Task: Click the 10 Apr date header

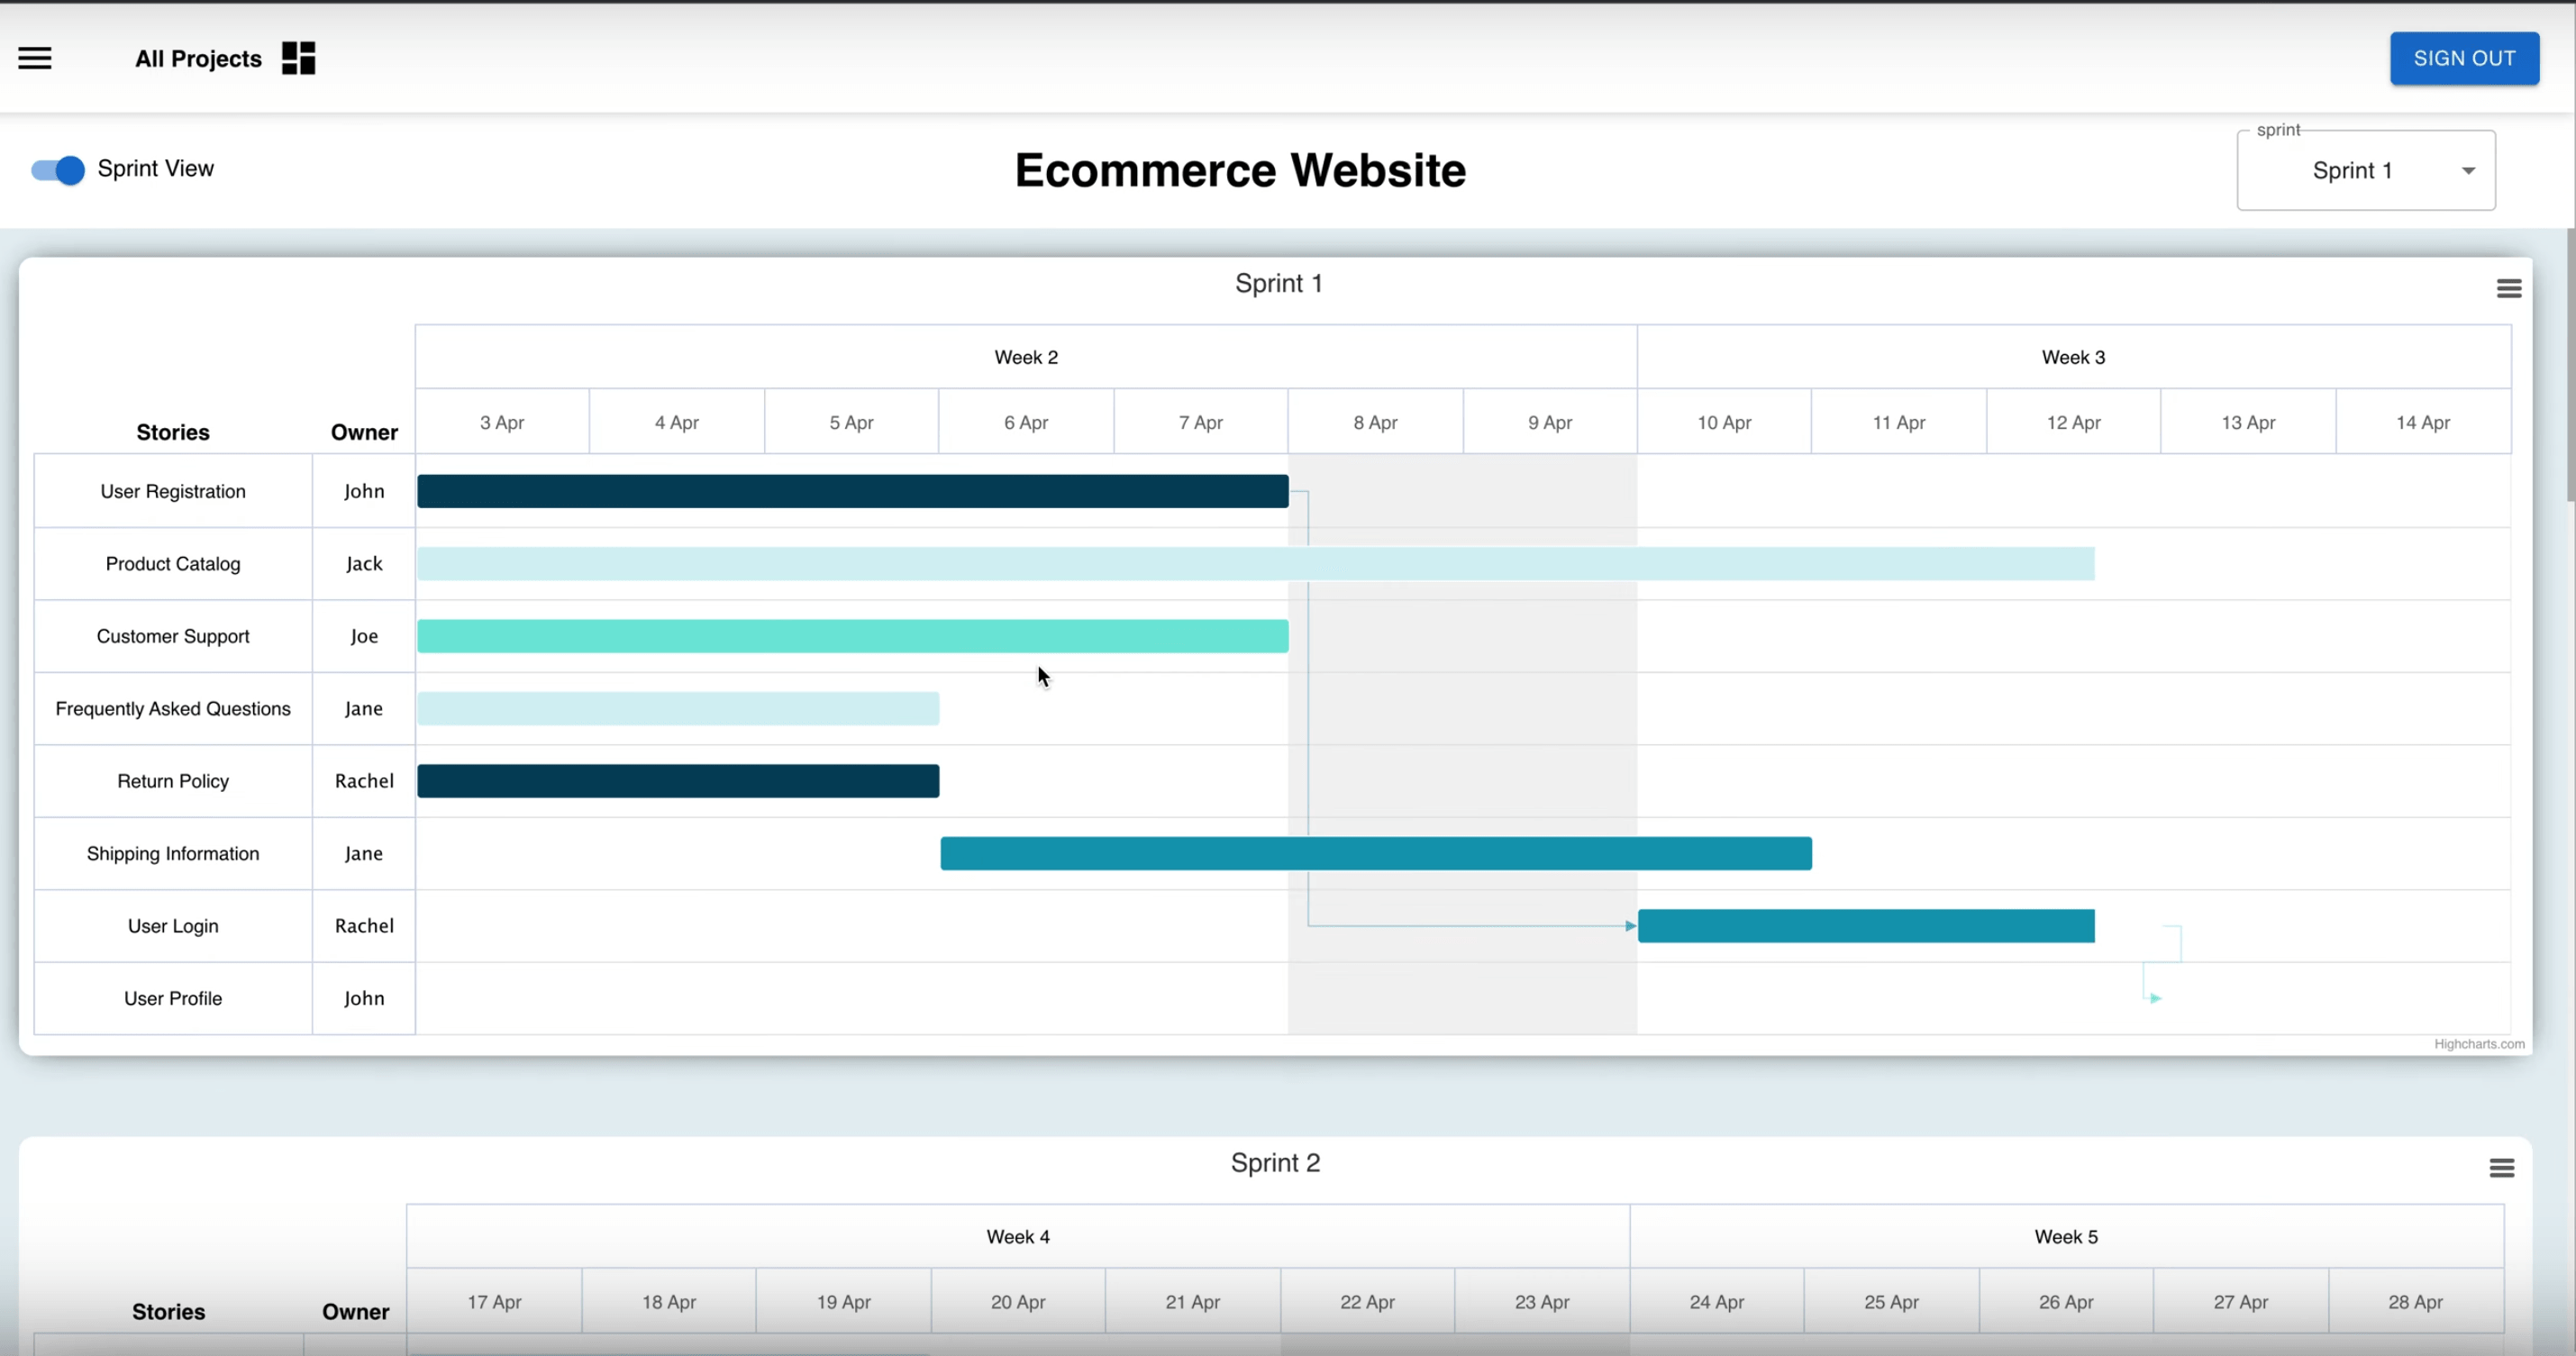Action: (x=1724, y=422)
